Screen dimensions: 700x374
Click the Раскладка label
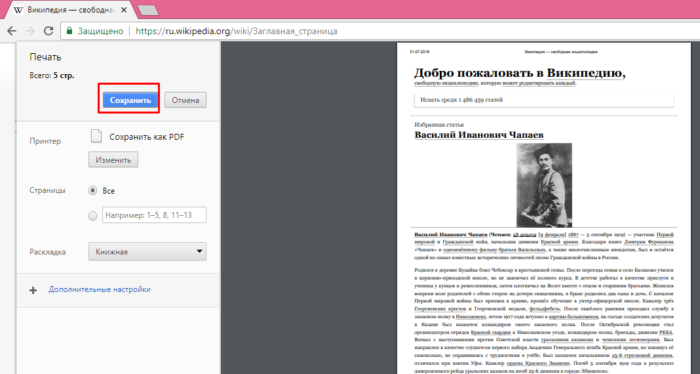[47, 252]
